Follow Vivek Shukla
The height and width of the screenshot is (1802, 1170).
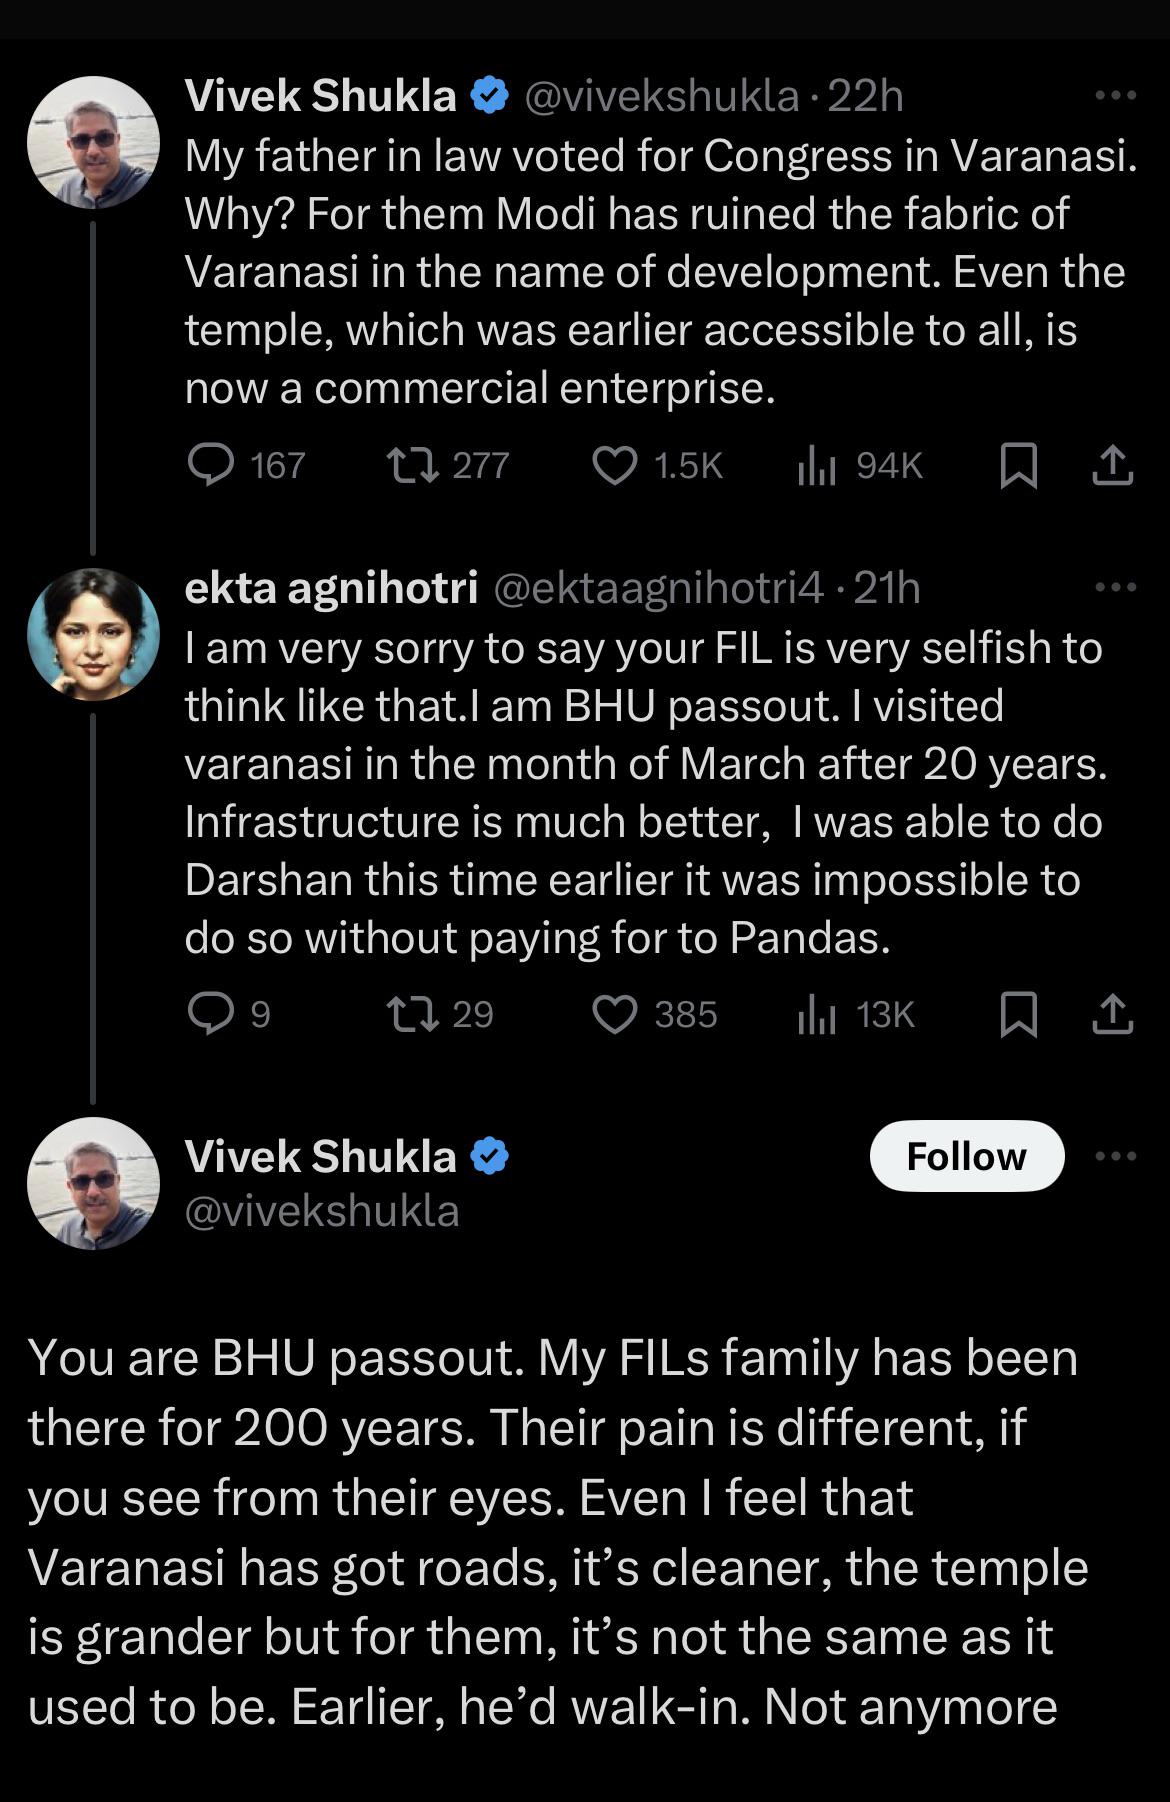coord(966,1156)
